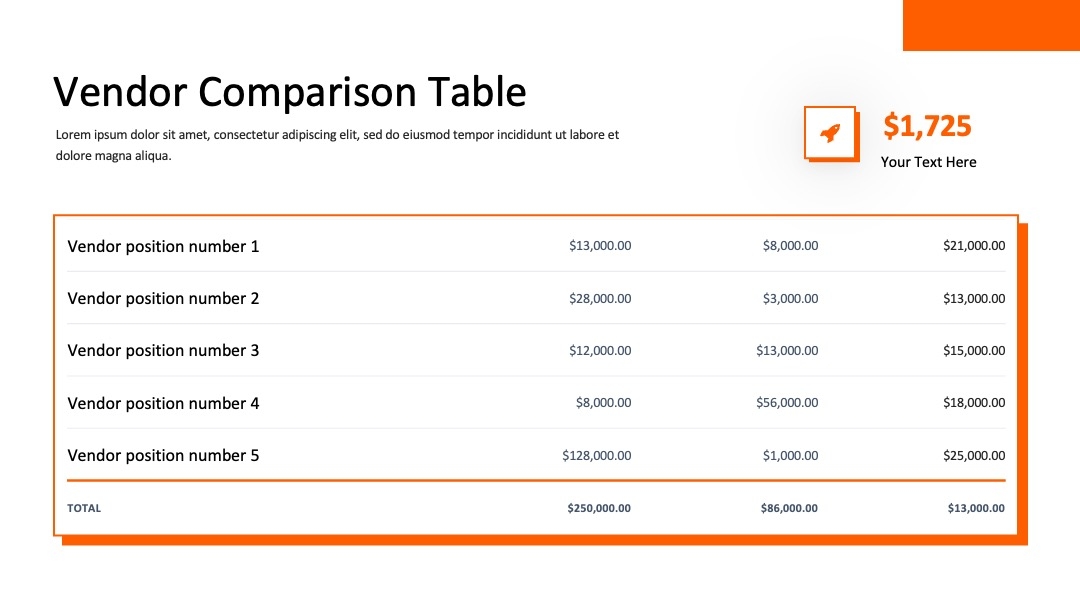
Task: Click the $86,000.00 total cell
Action: 789,508
